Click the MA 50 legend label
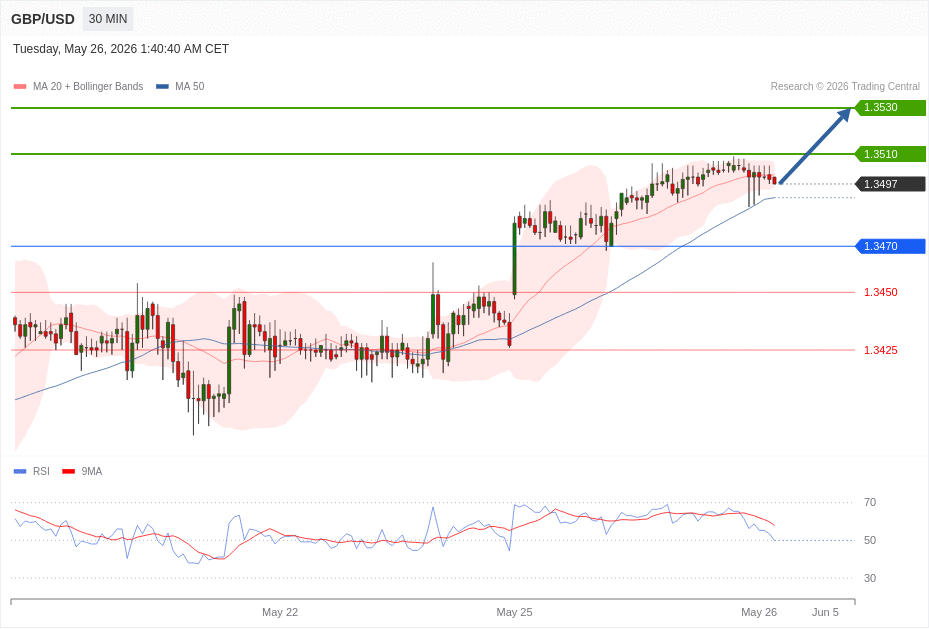Screen dimensions: 929x629 pyautogui.click(x=190, y=86)
